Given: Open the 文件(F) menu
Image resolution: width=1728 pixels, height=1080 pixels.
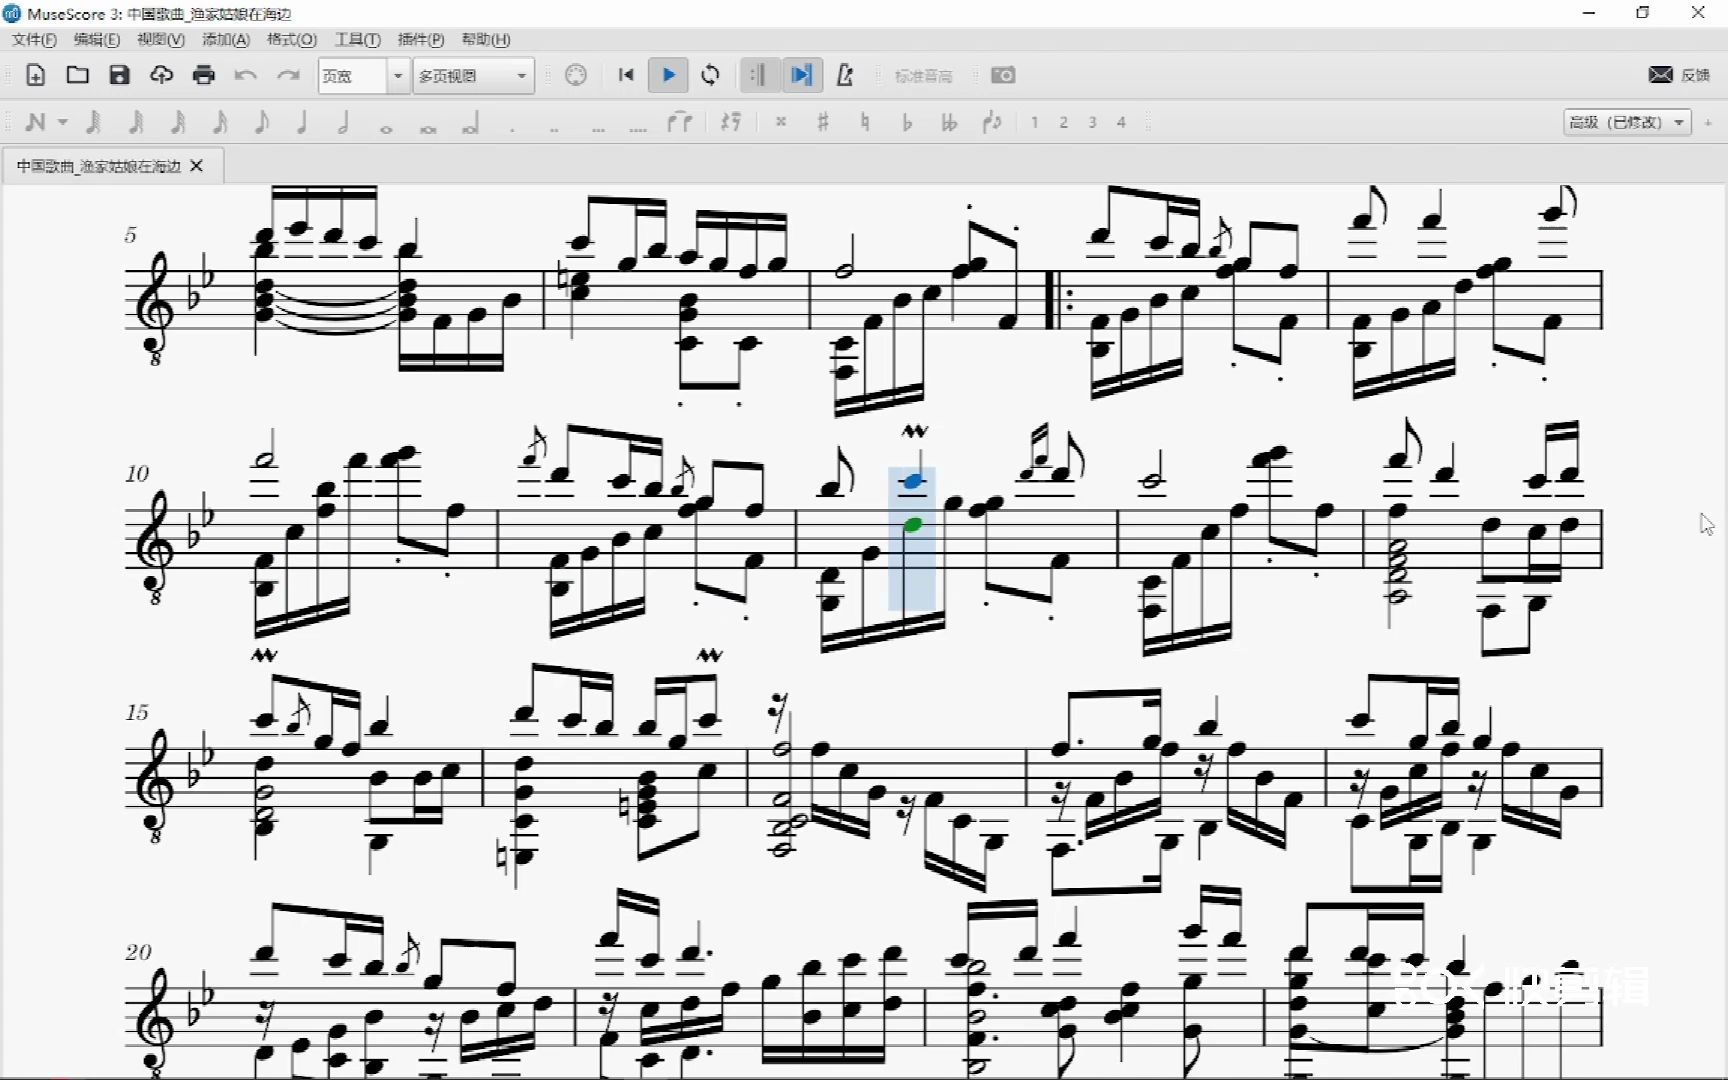Looking at the screenshot, I should click(34, 39).
